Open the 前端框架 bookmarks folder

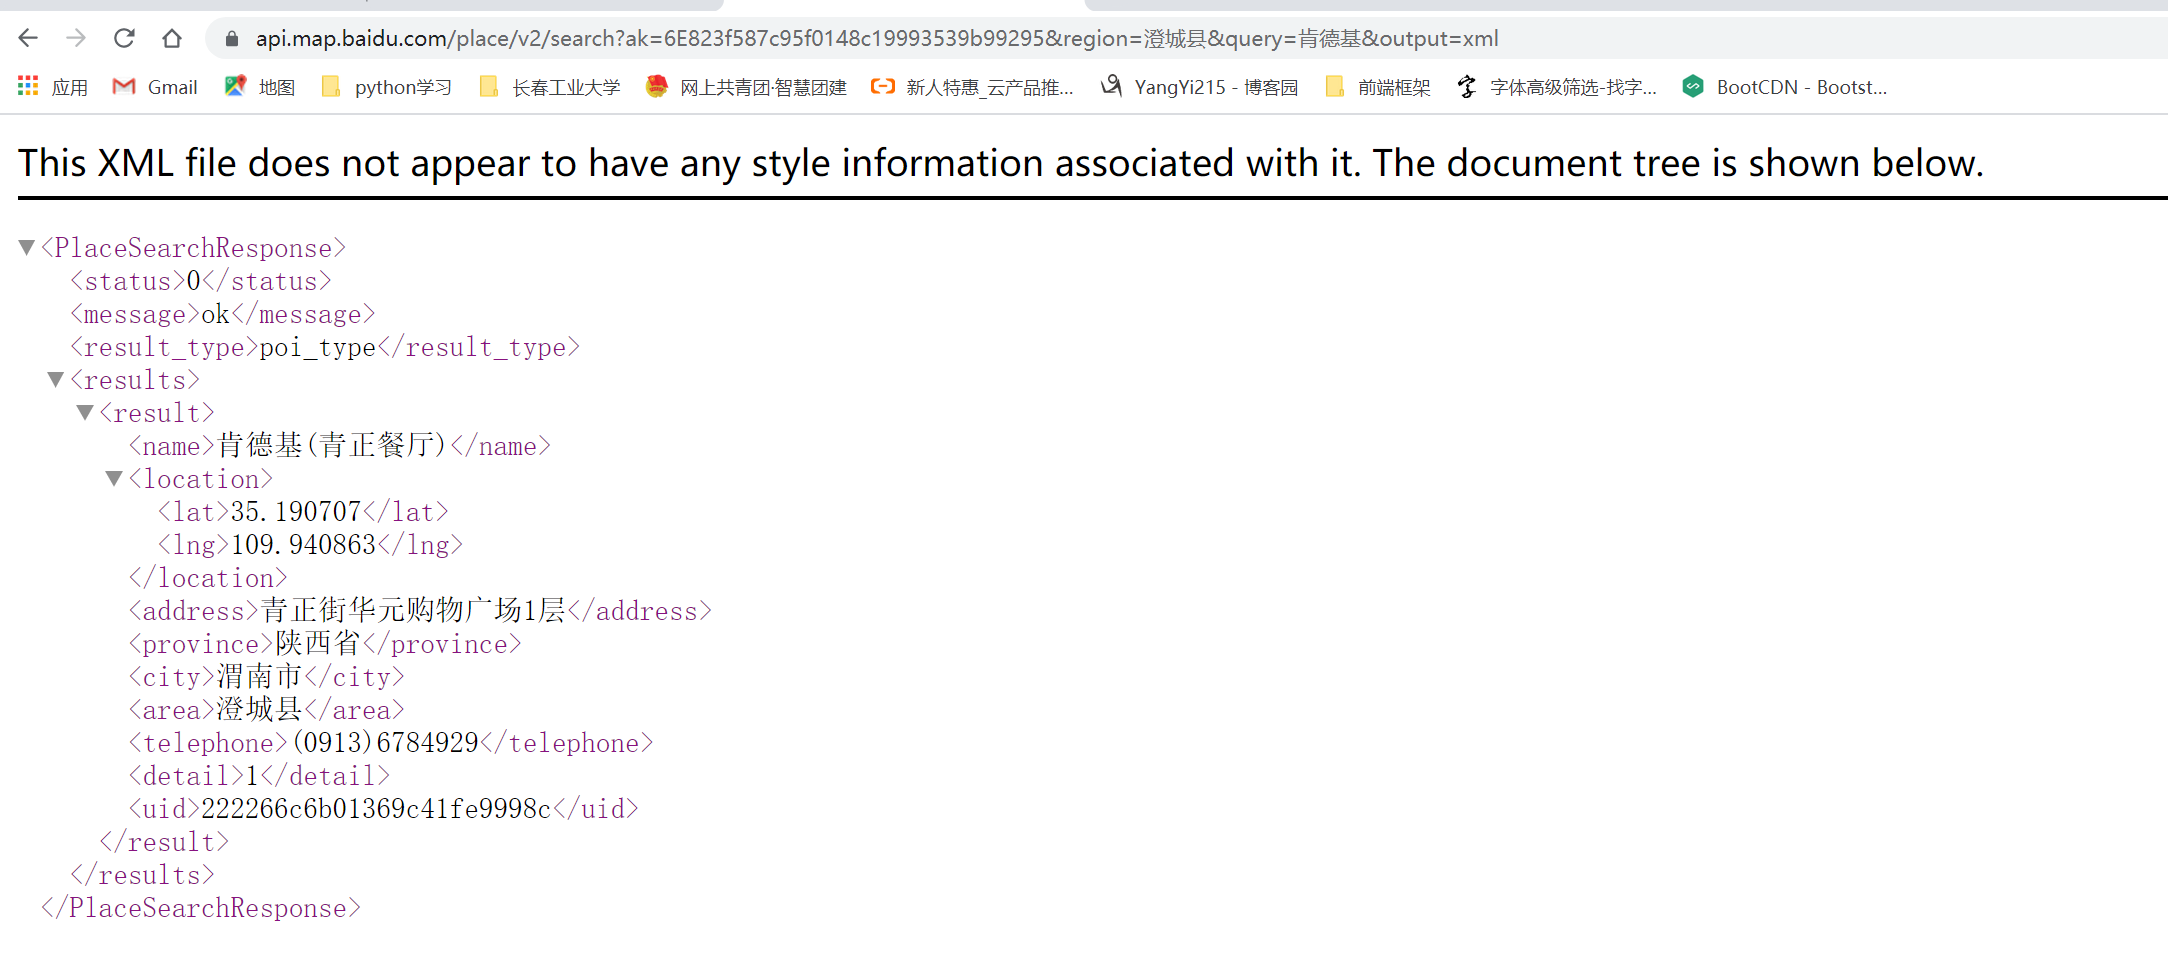tap(1378, 87)
